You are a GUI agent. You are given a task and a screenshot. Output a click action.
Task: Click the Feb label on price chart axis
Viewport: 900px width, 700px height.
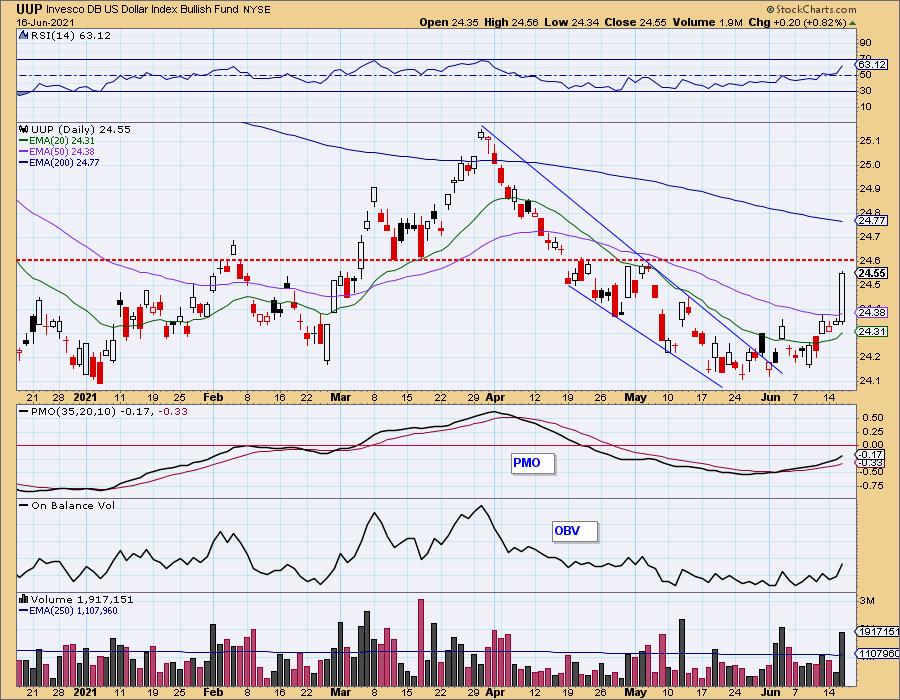tap(213, 397)
